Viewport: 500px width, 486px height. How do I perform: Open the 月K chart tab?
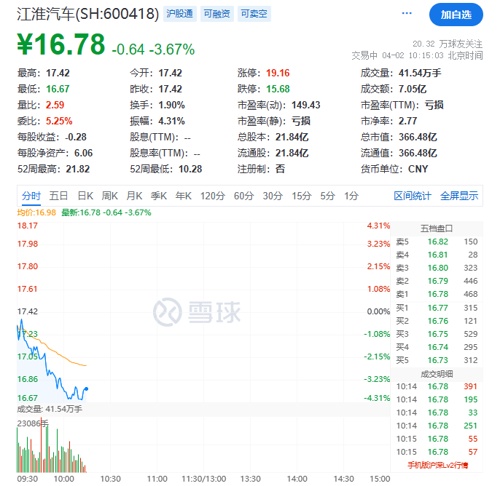[134, 196]
